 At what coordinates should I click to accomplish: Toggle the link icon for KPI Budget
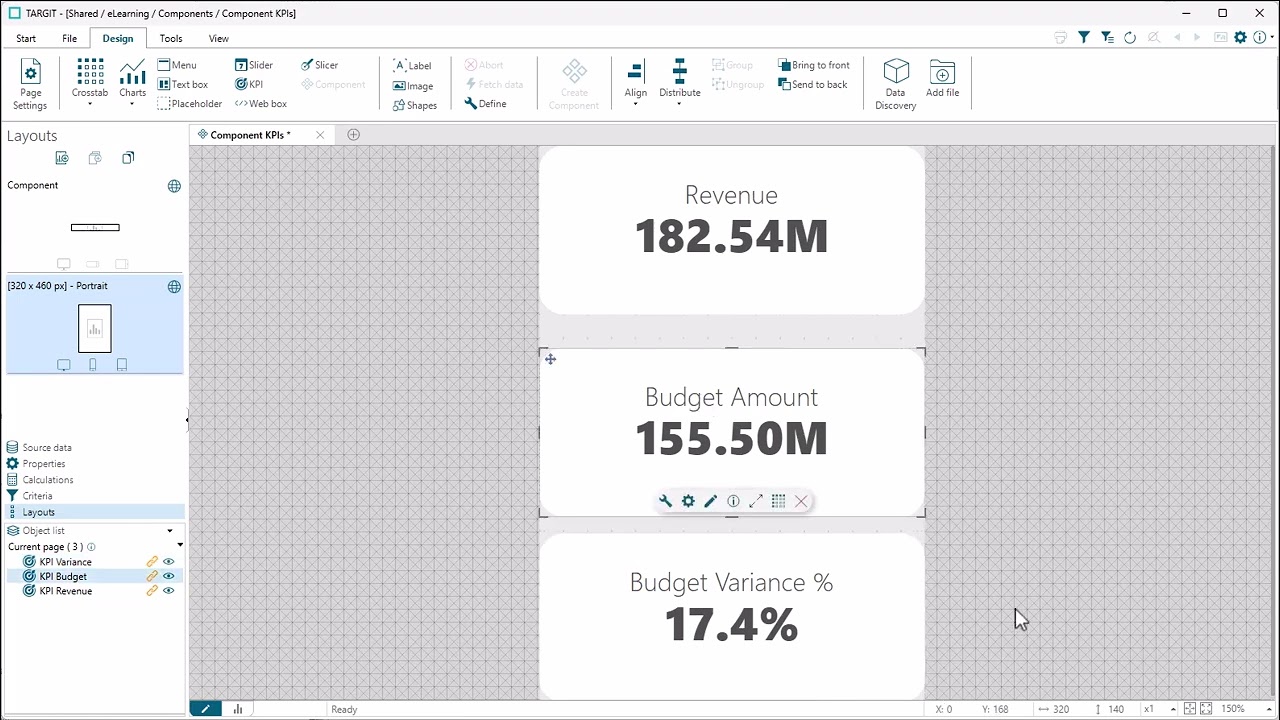[x=152, y=576]
